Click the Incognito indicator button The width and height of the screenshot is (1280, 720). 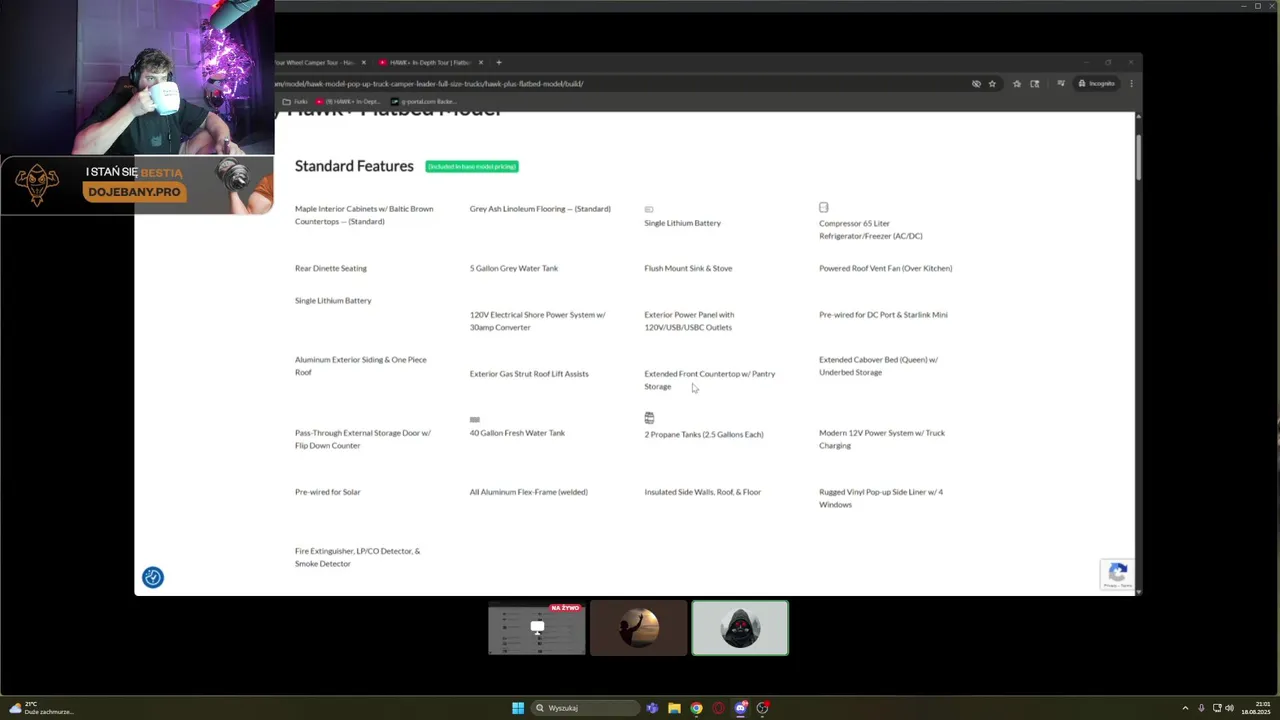click(1096, 84)
